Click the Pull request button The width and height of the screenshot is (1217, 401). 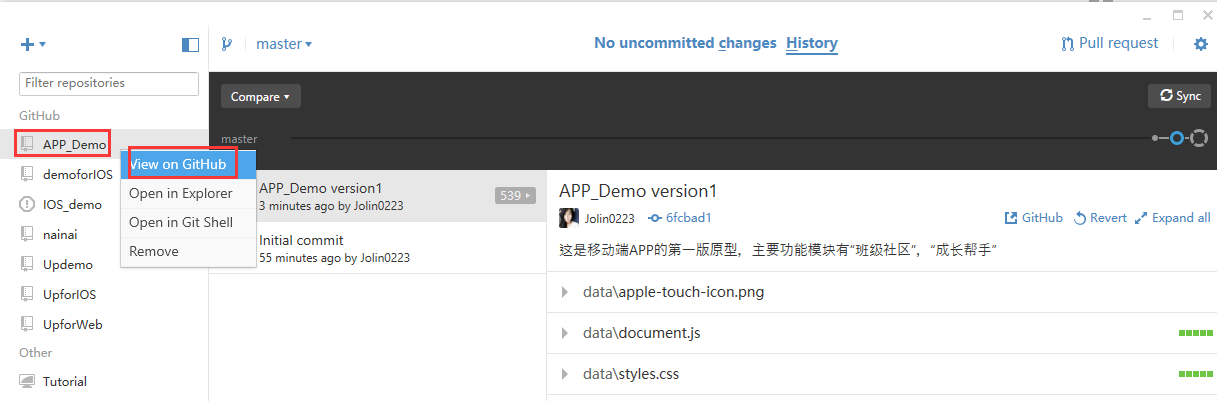(1110, 43)
